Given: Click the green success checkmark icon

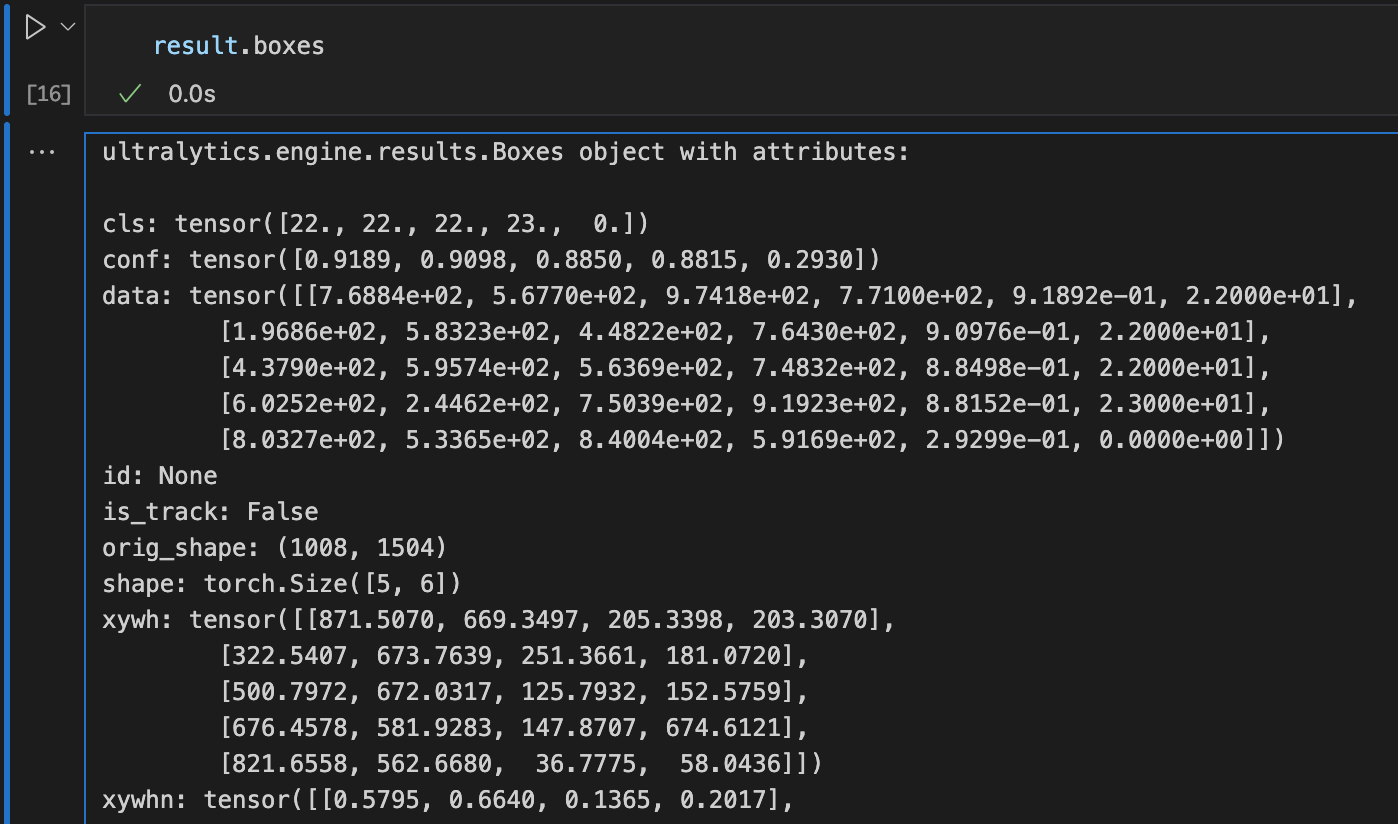Looking at the screenshot, I should [x=129, y=94].
